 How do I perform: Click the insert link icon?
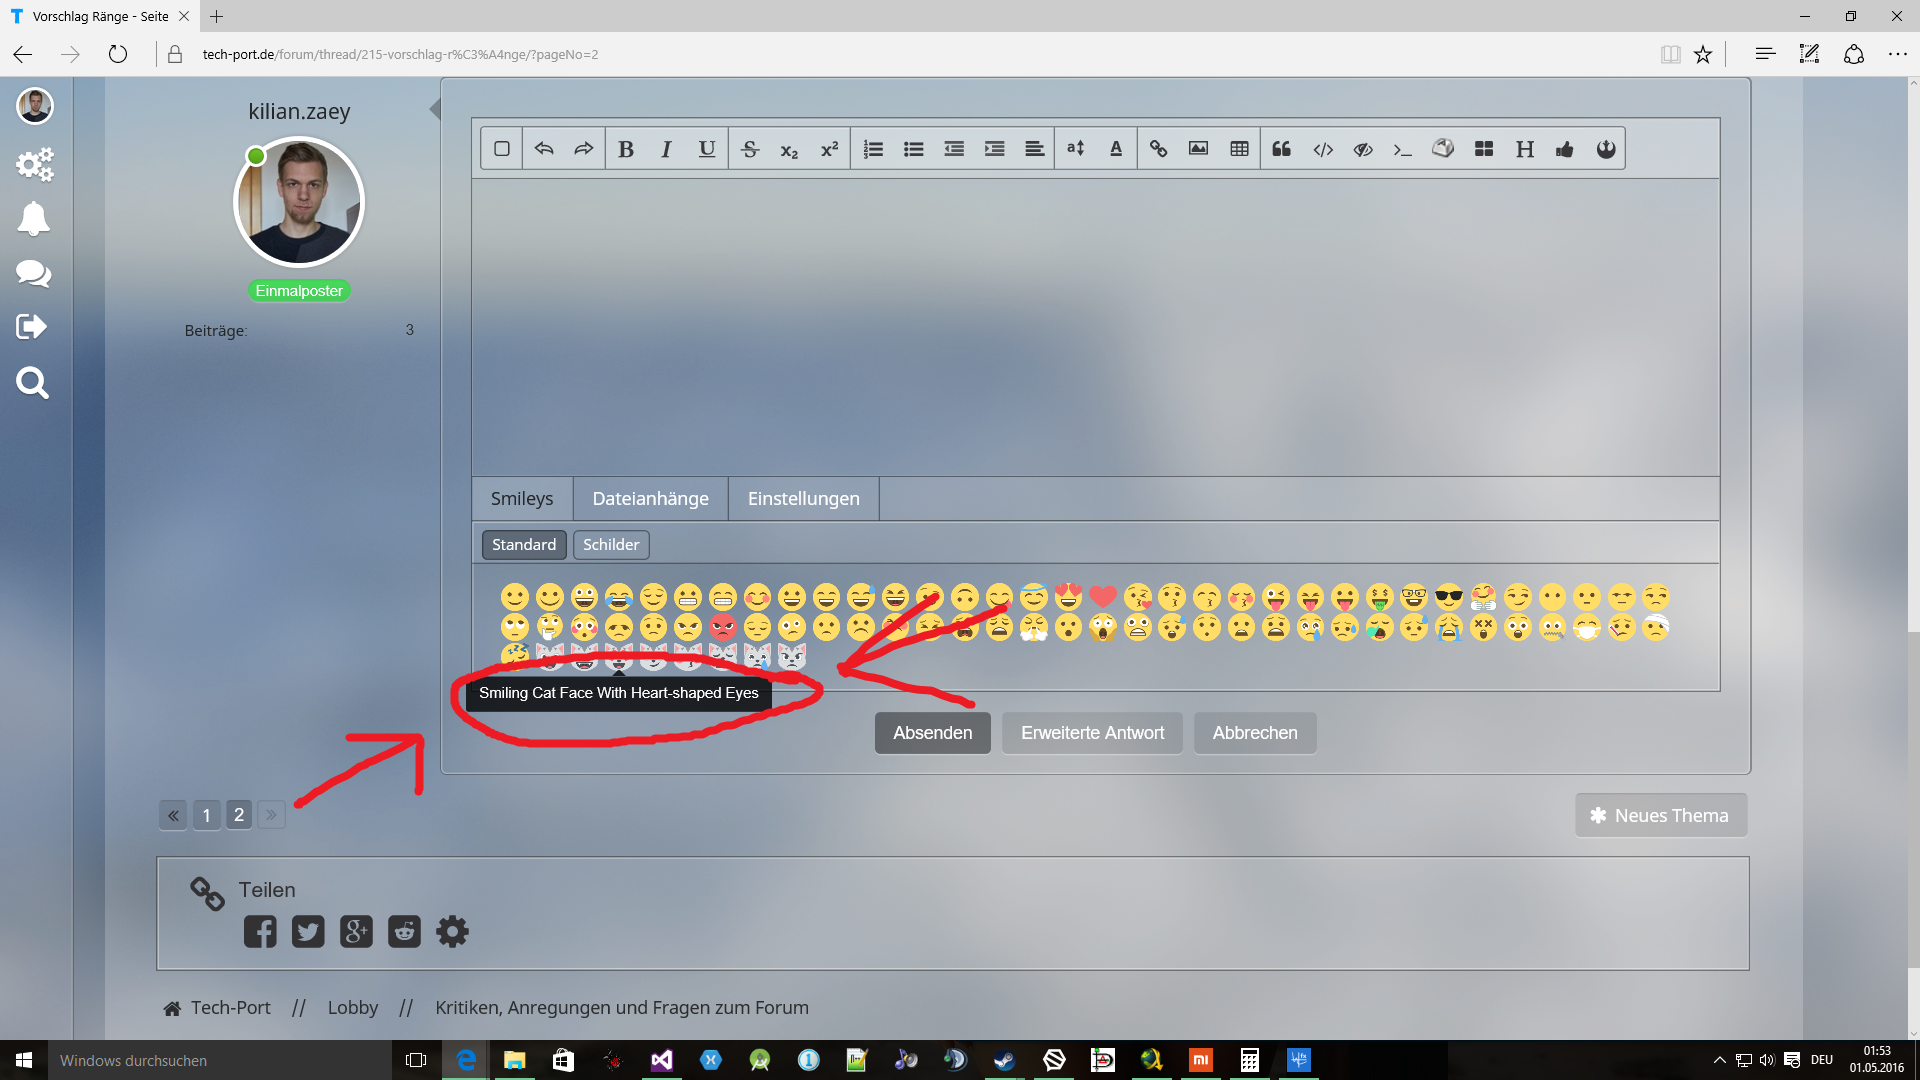click(x=1158, y=149)
